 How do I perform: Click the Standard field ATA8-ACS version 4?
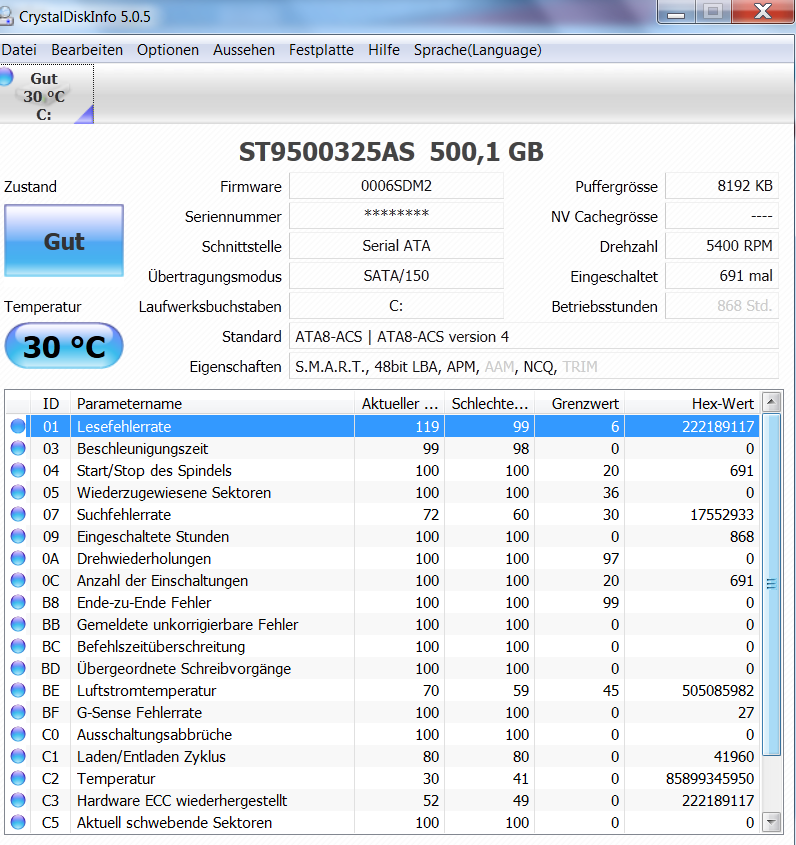coord(534,336)
